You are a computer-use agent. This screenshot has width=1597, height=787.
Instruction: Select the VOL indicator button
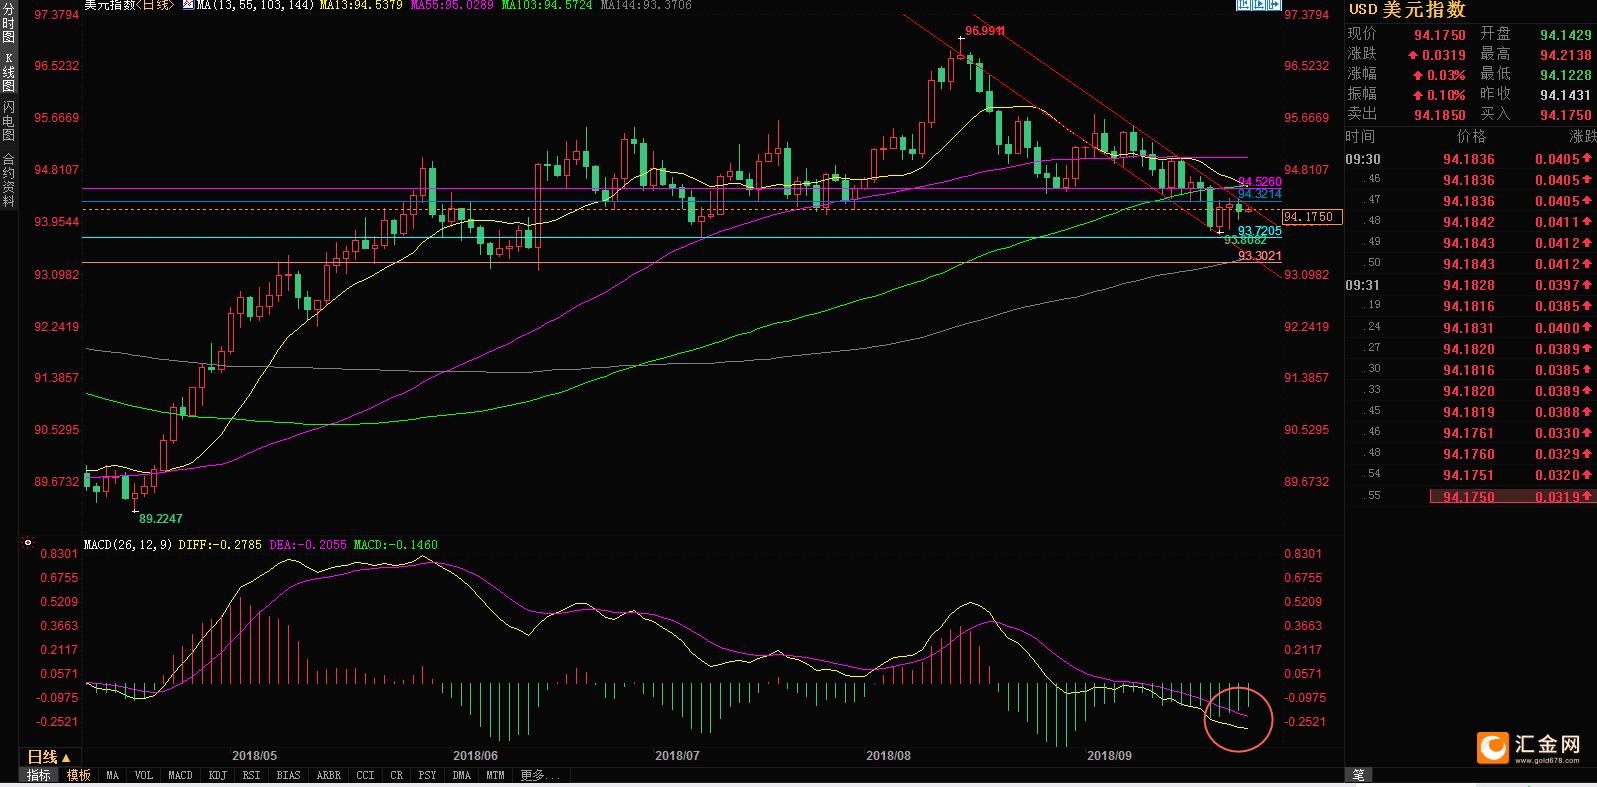[x=144, y=775]
